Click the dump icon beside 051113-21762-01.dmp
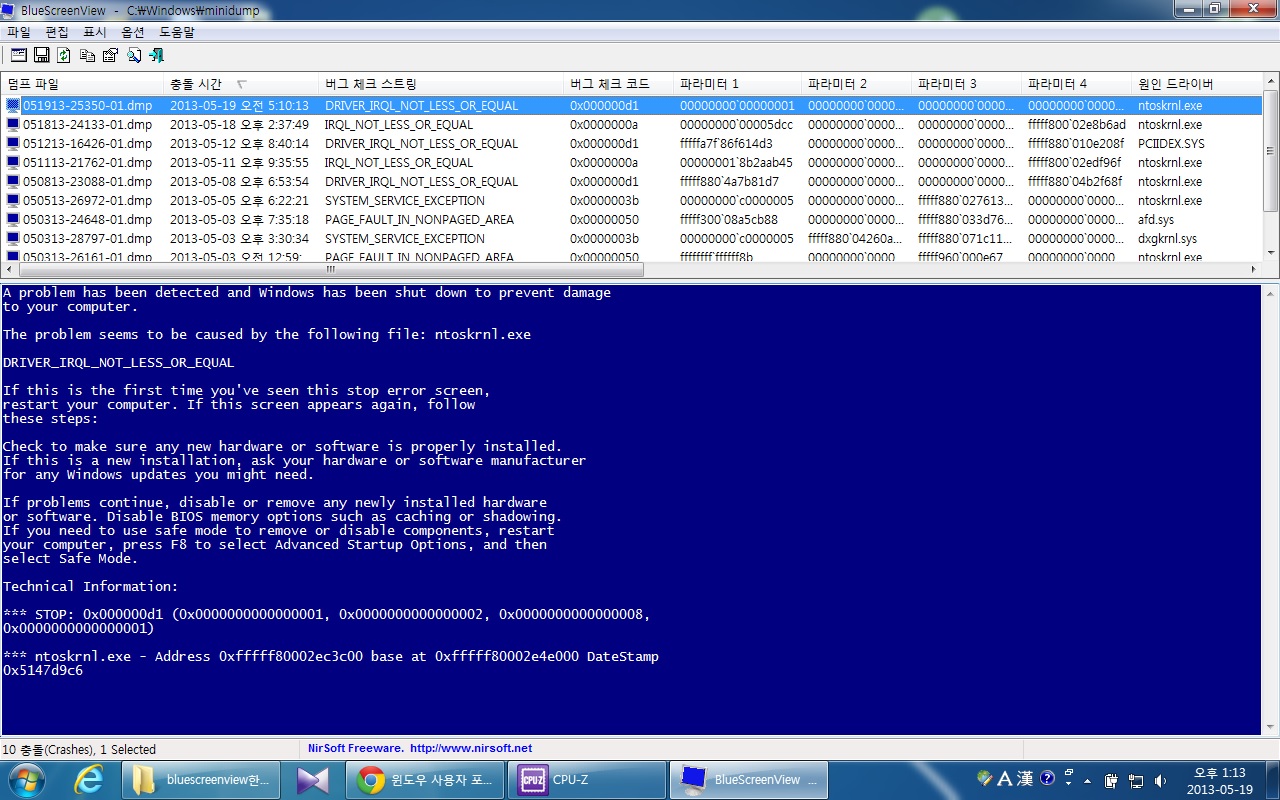The height and width of the screenshot is (800, 1280). tap(13, 162)
